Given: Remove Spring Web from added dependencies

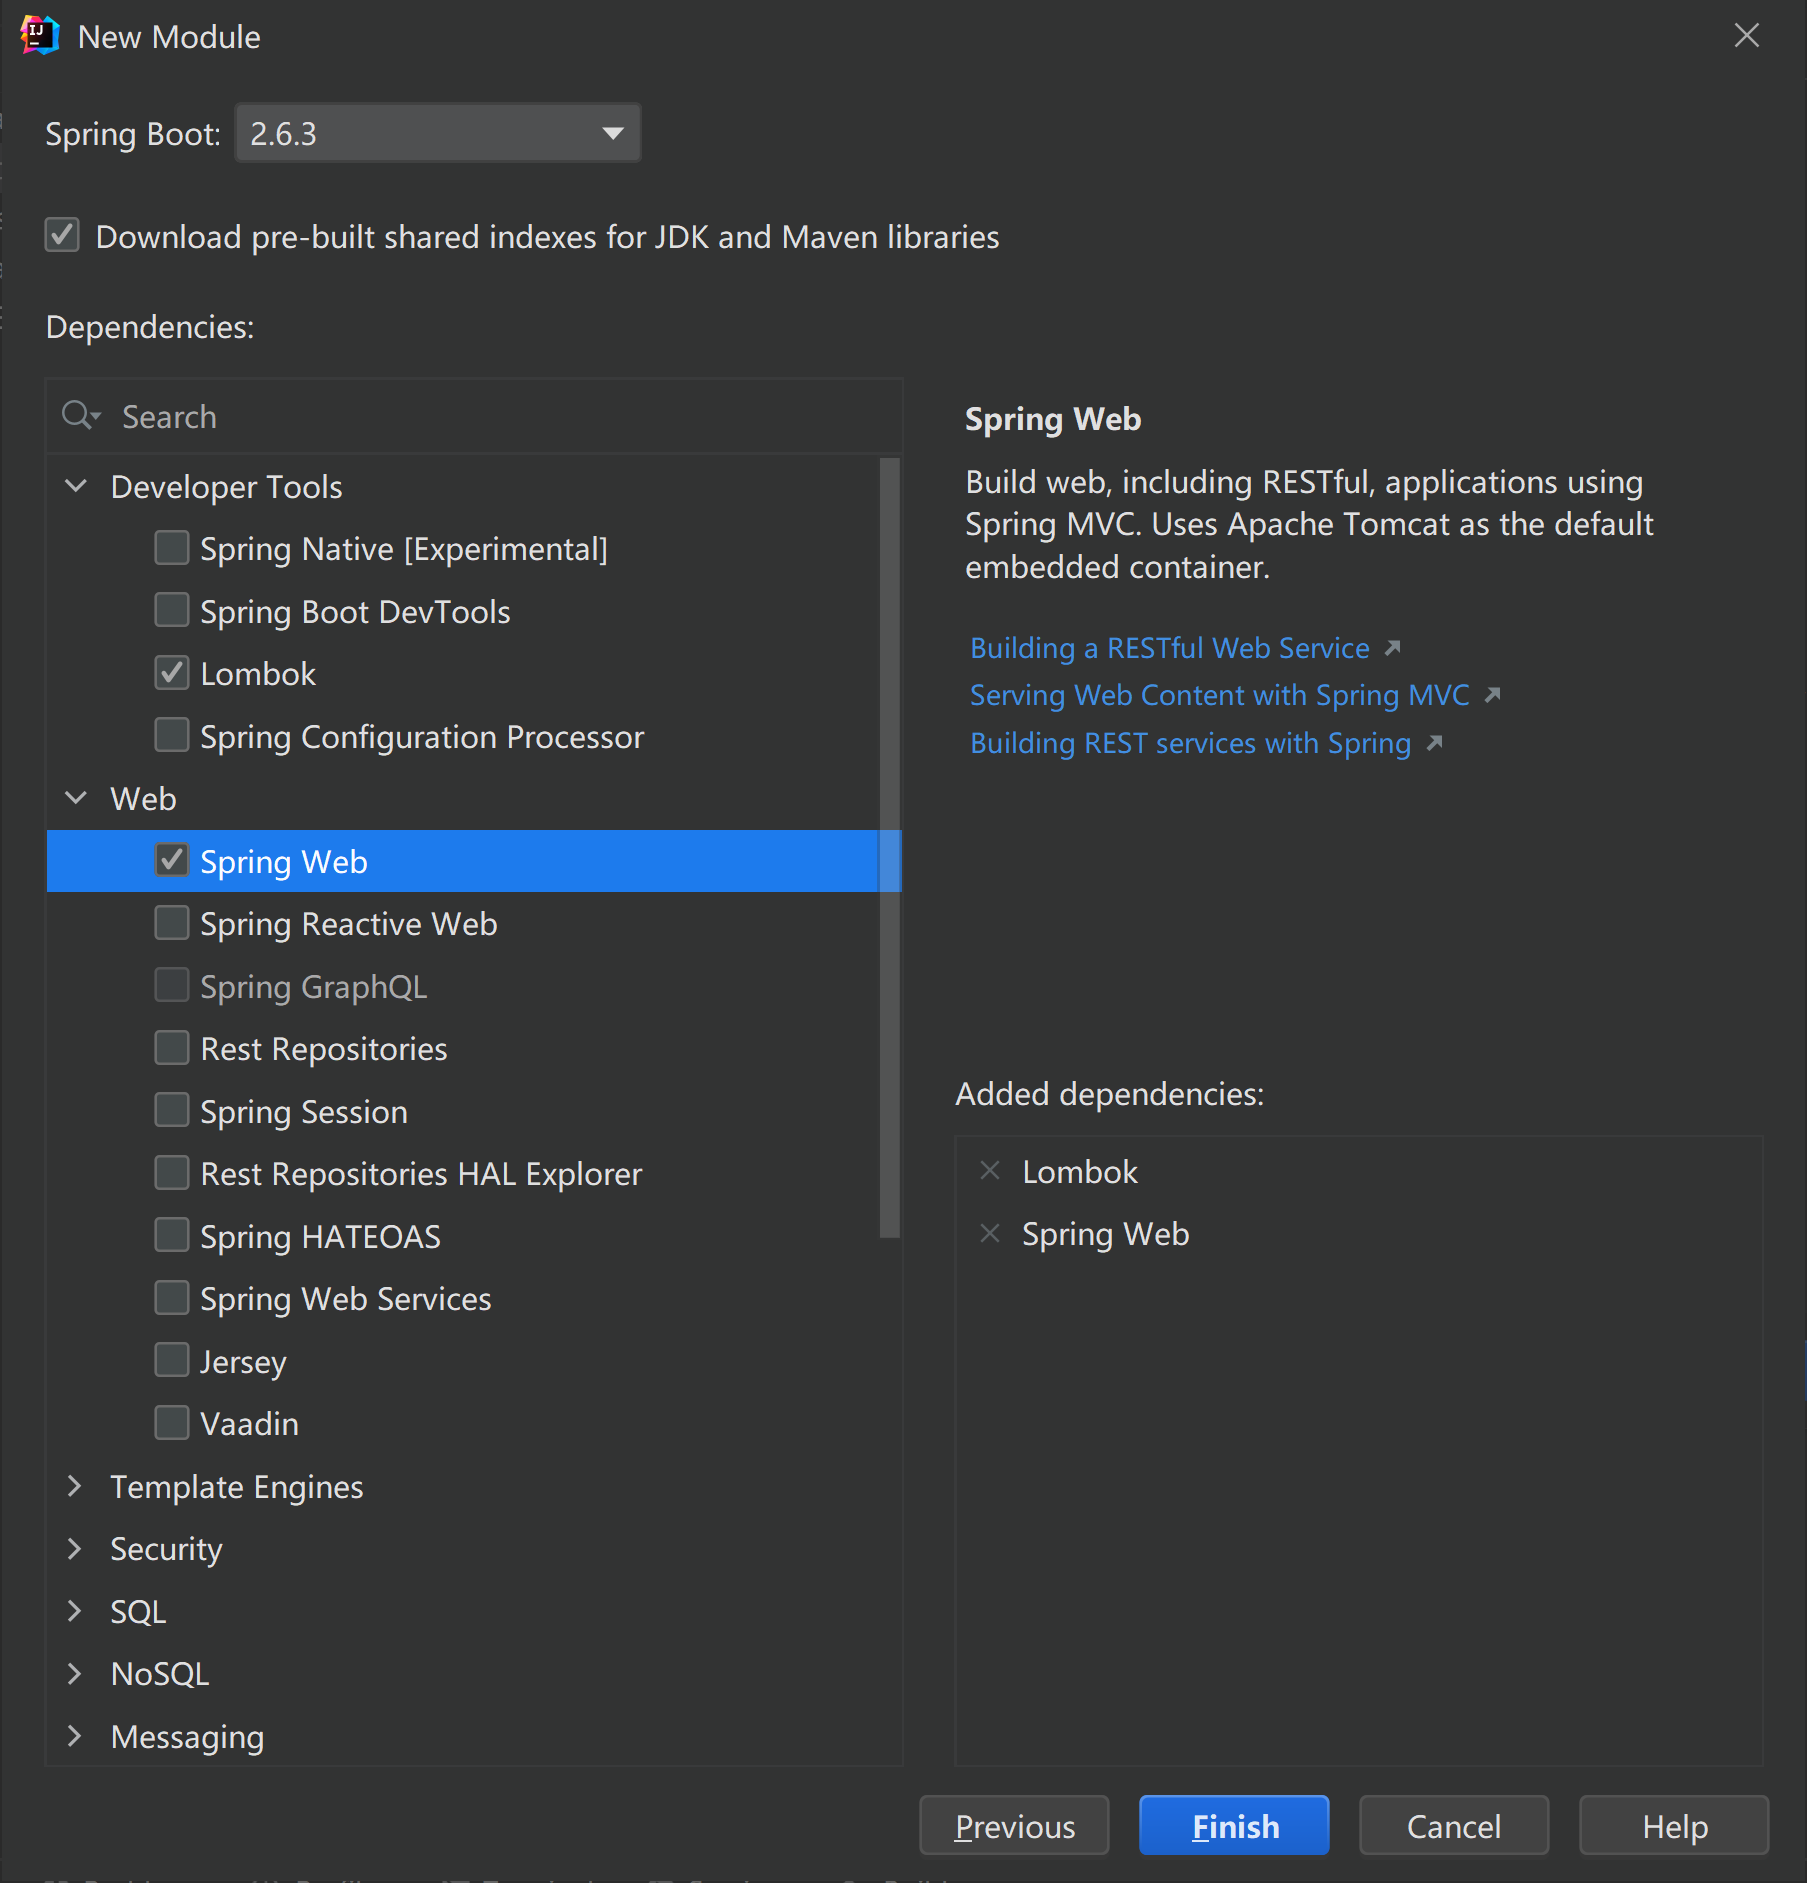Looking at the screenshot, I should pos(989,1234).
